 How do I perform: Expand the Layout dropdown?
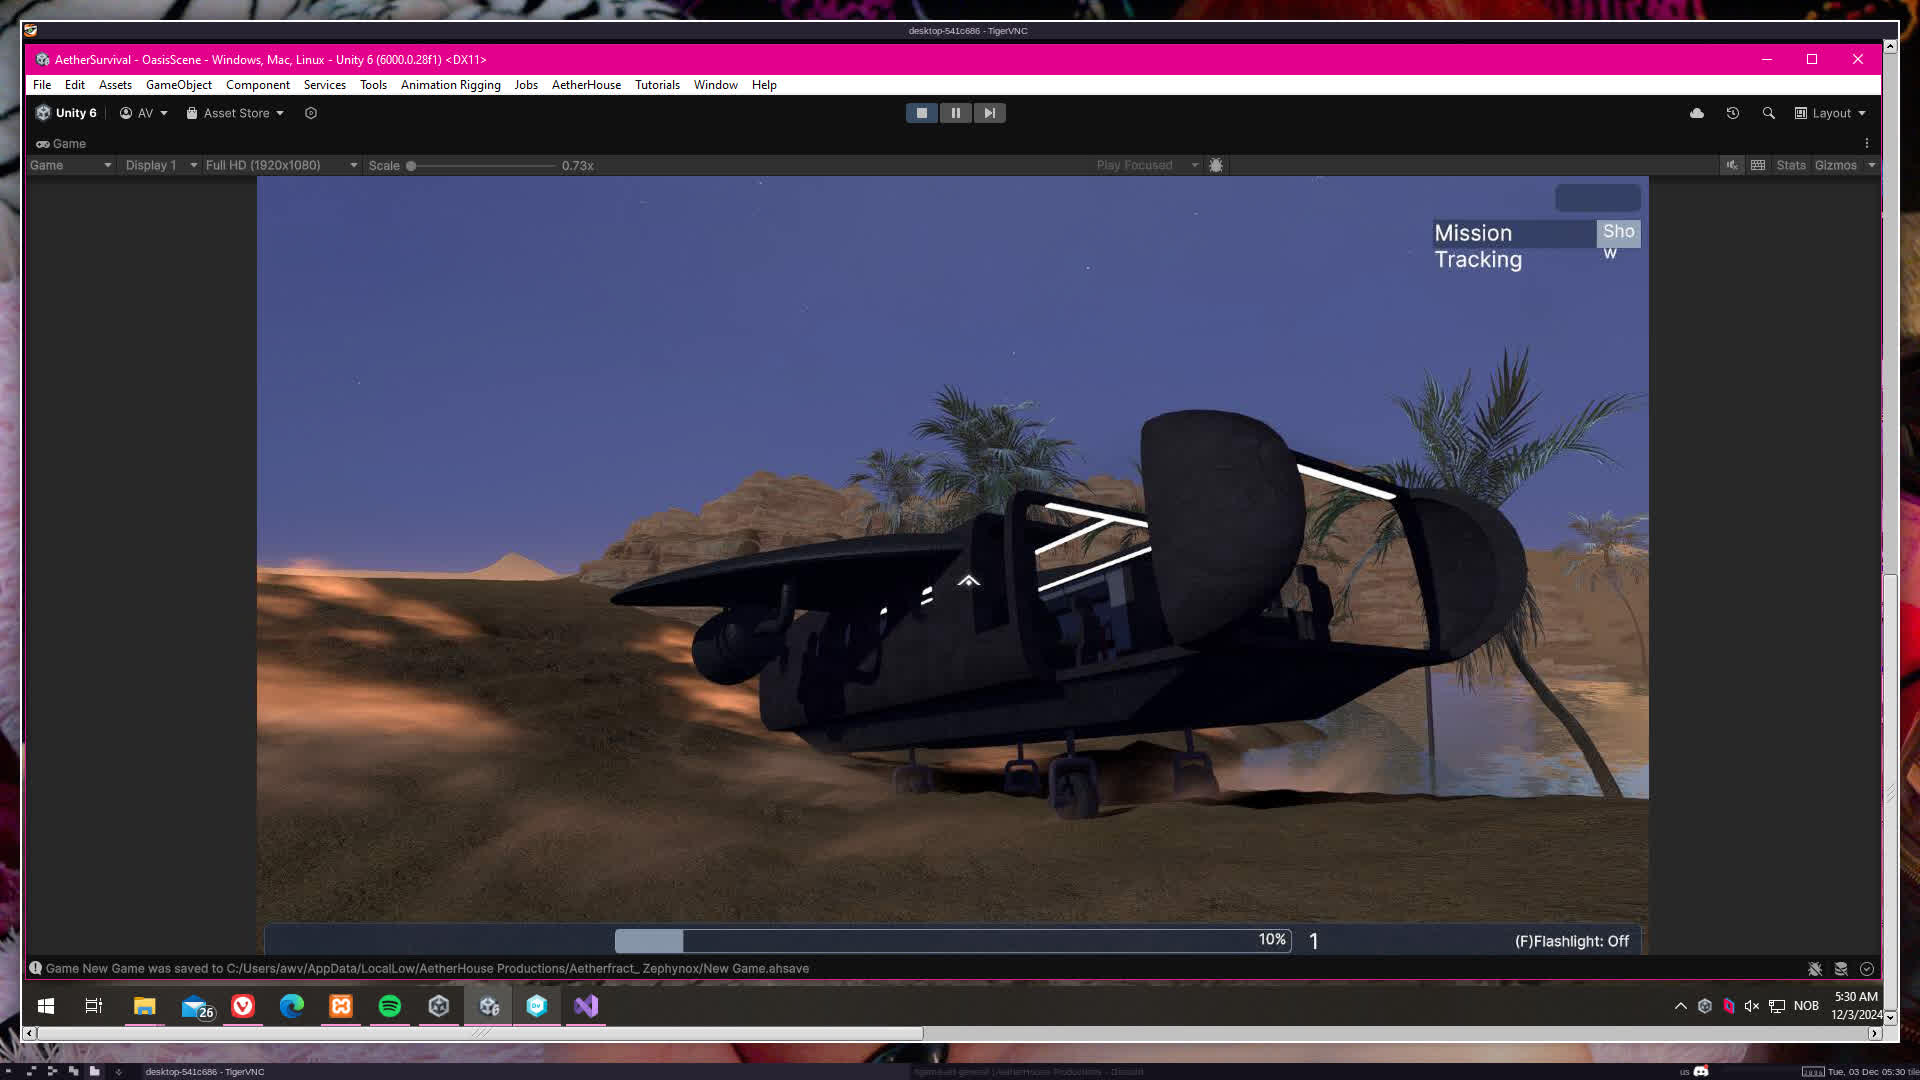(1830, 113)
